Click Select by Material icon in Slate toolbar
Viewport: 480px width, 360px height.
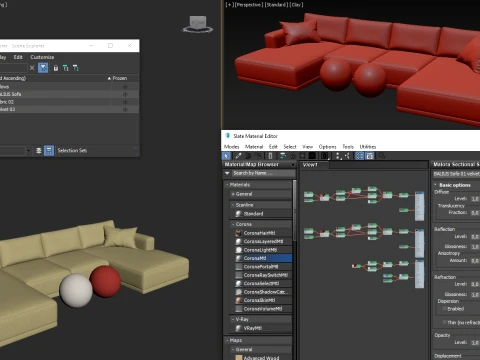point(381,156)
